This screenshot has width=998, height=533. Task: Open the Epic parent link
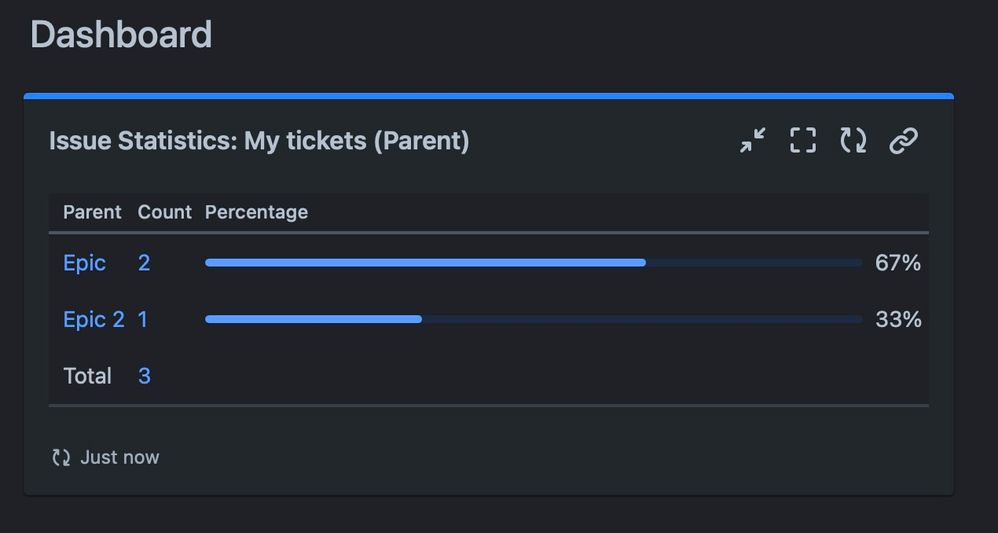point(84,263)
